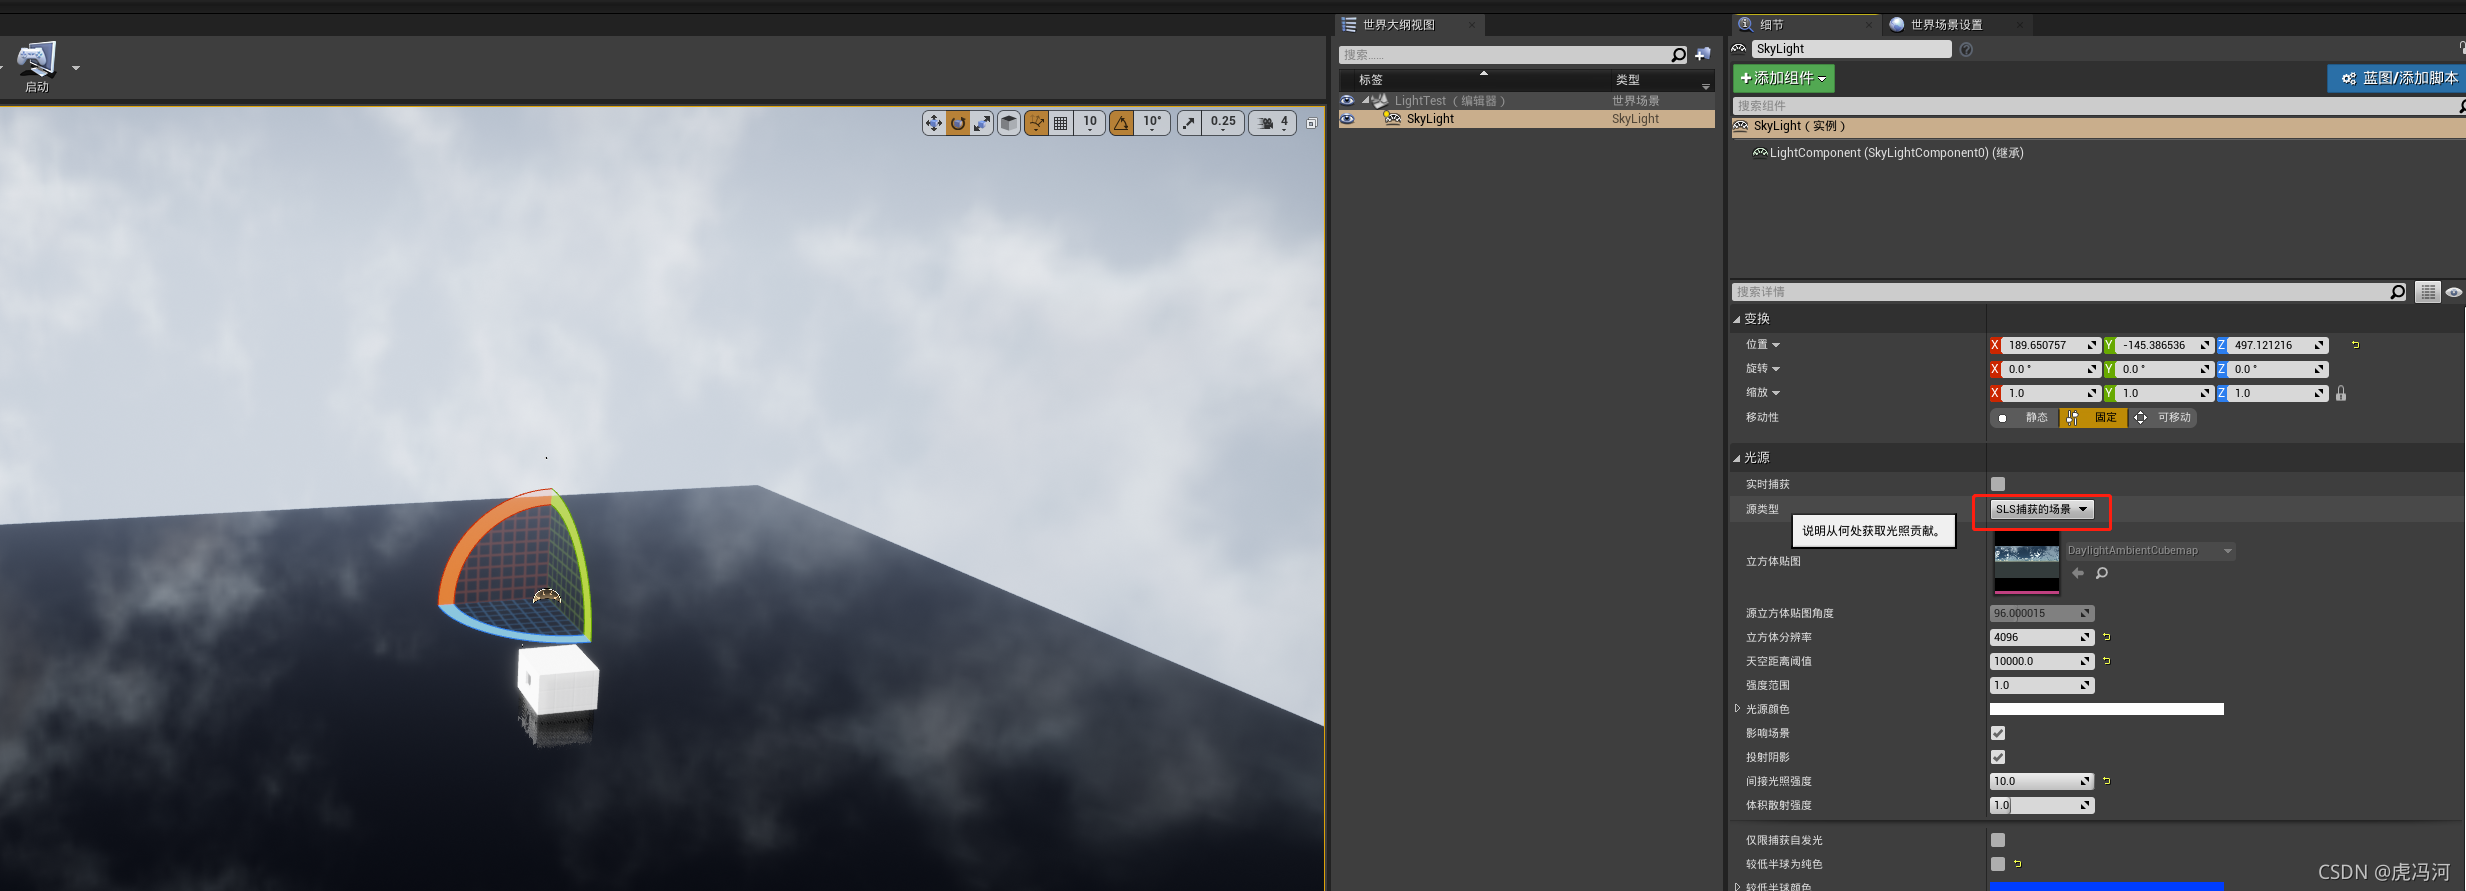Click the help icon next to actor name
Viewport: 2466px width, 891px height.
pyautogui.click(x=1966, y=50)
